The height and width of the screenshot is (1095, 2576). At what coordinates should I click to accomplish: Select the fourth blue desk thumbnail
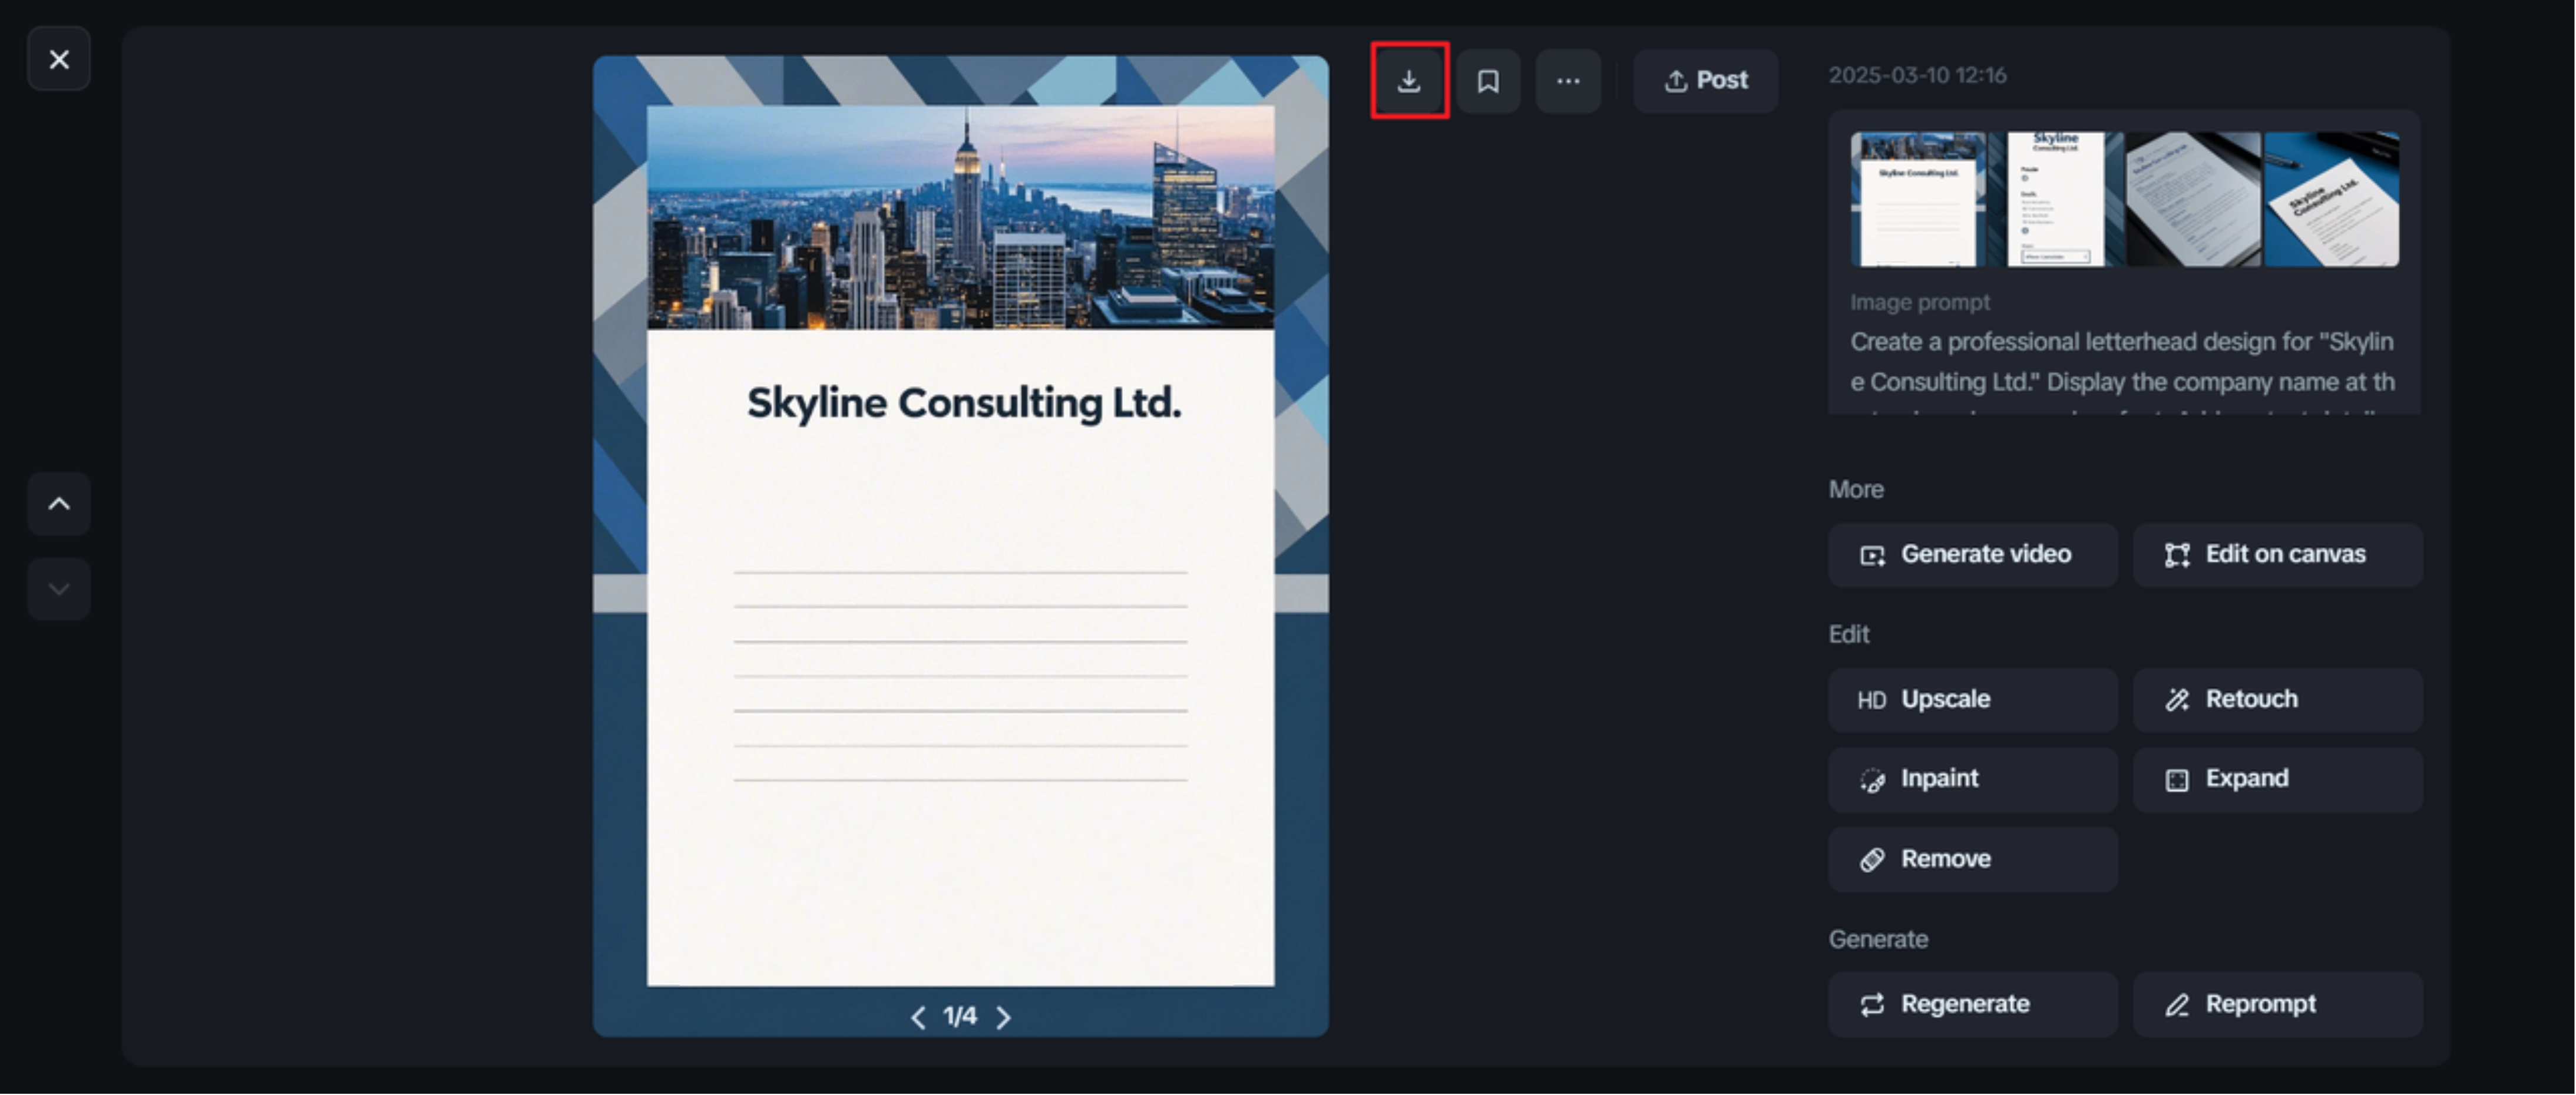click(2331, 200)
